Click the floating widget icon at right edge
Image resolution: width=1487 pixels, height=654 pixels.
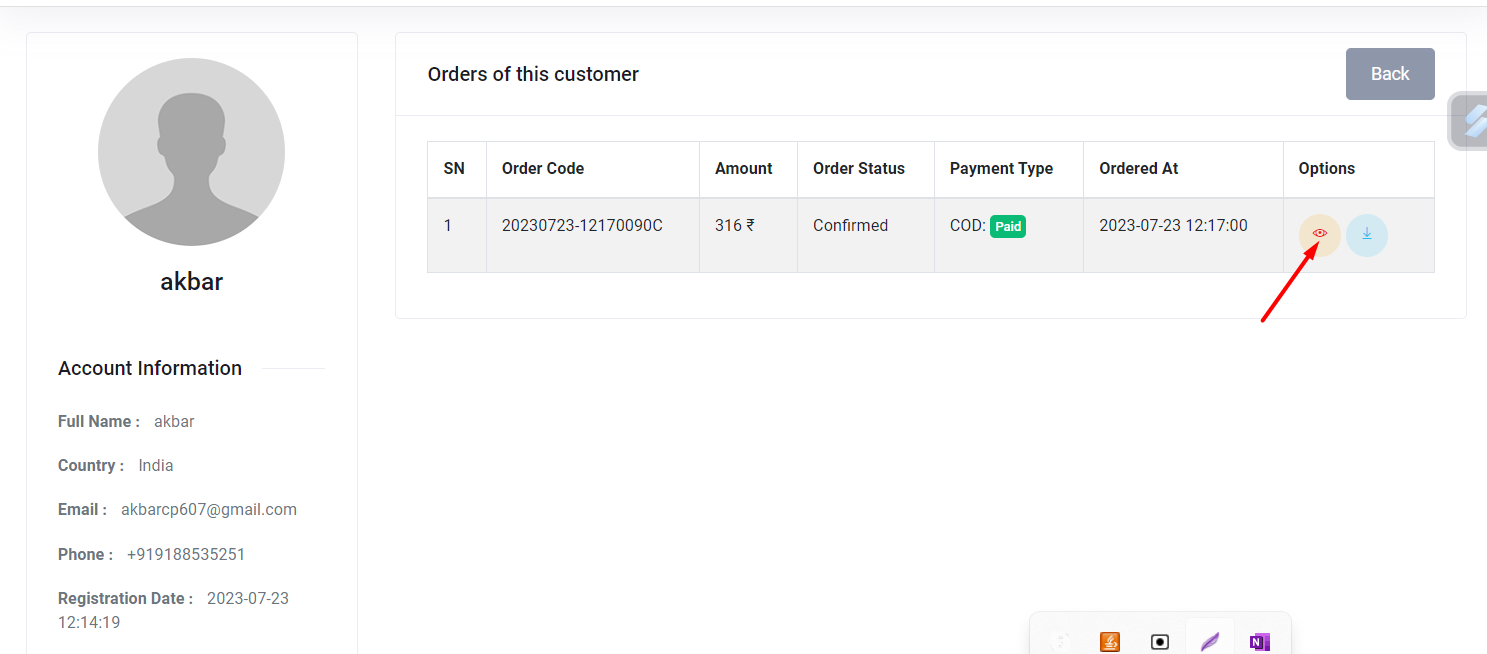(1472, 121)
